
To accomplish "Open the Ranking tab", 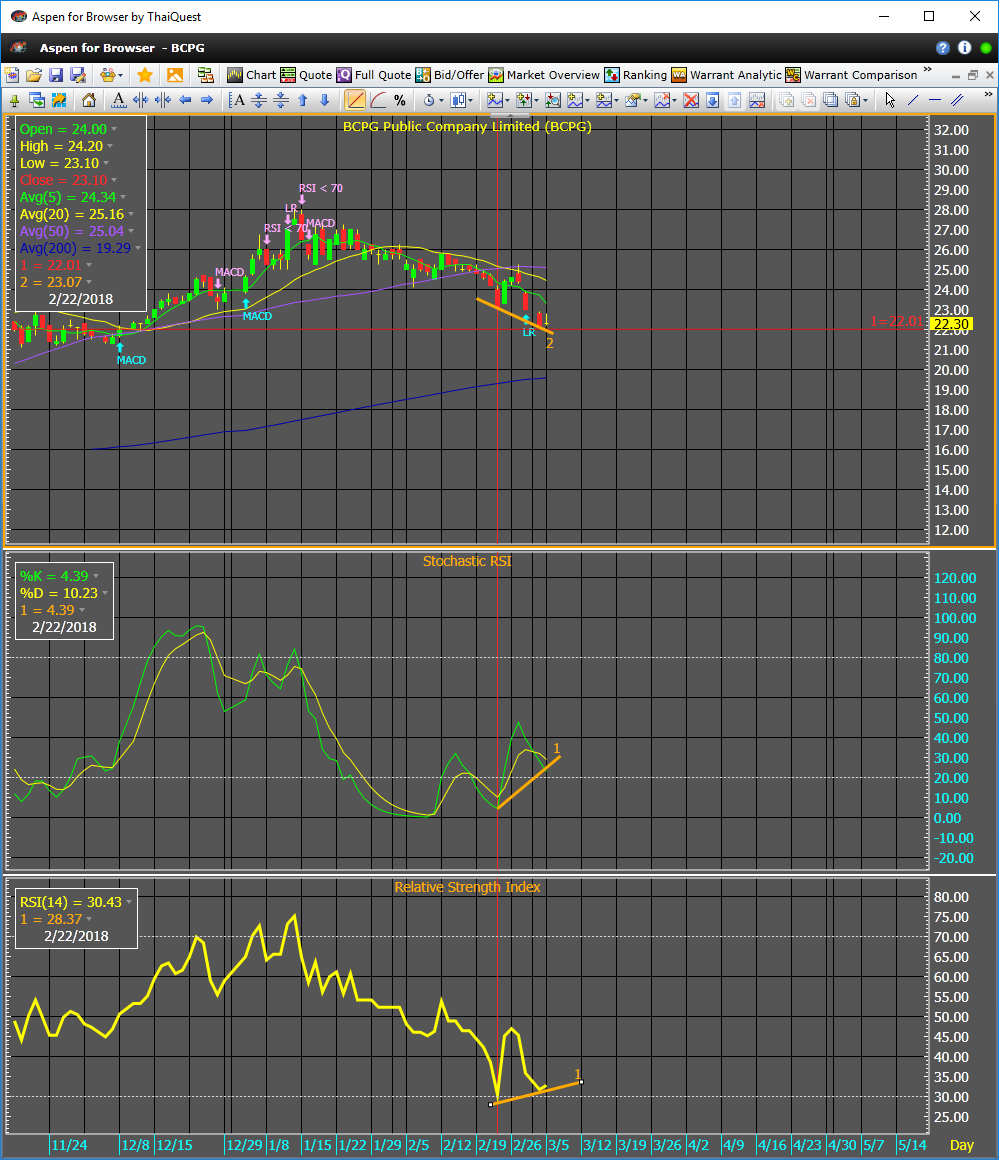I will pos(636,75).
